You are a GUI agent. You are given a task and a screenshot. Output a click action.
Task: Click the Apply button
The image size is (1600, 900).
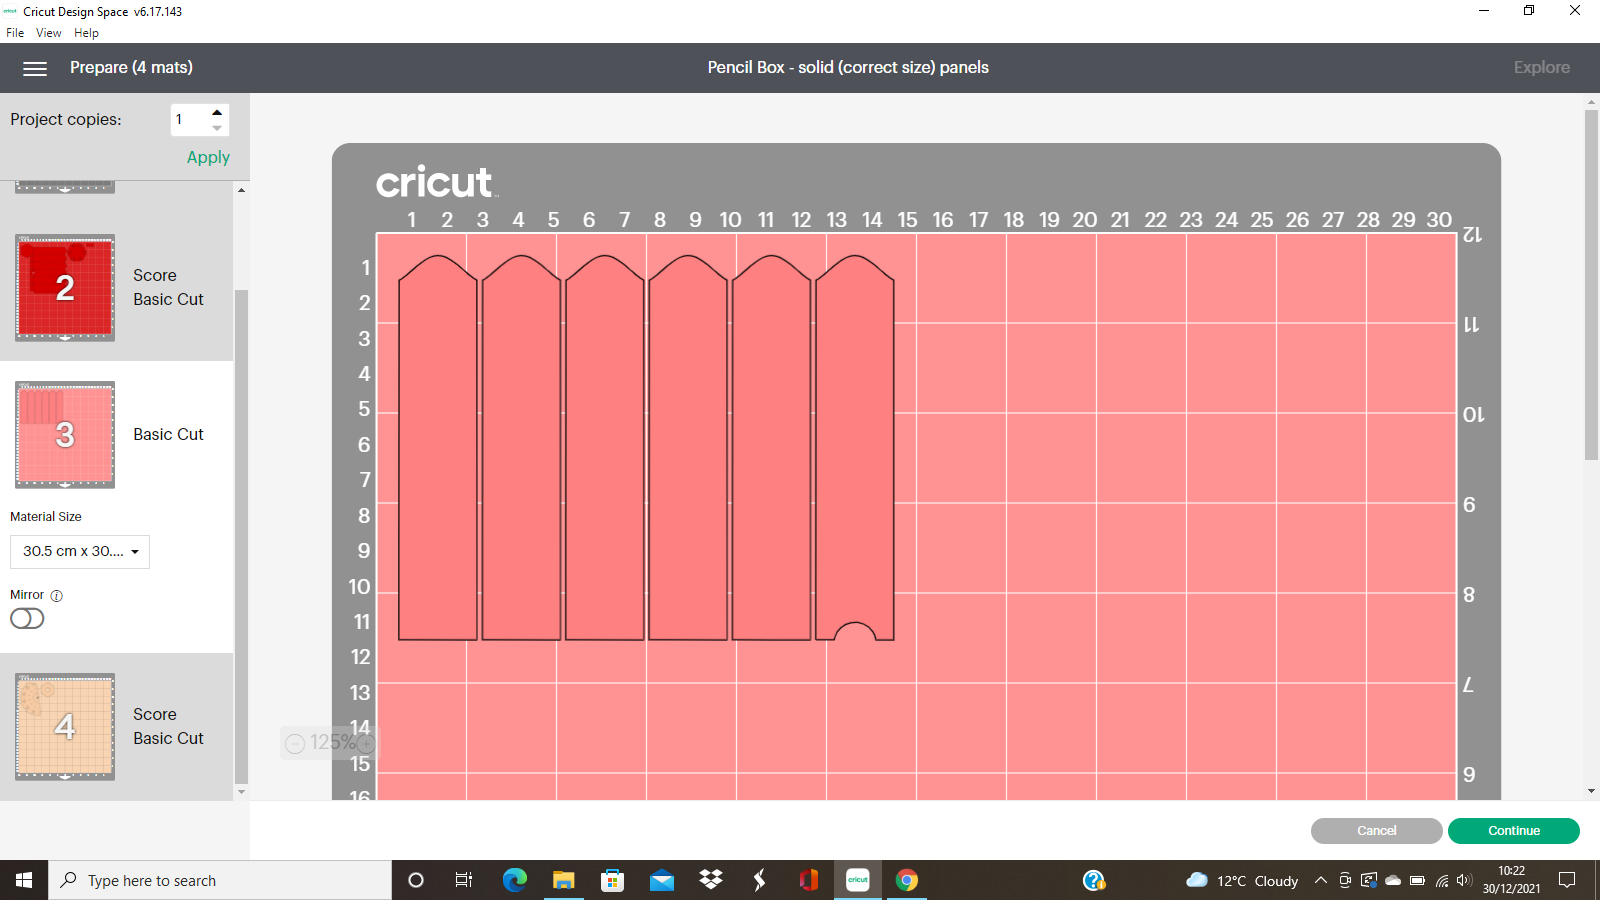point(208,157)
